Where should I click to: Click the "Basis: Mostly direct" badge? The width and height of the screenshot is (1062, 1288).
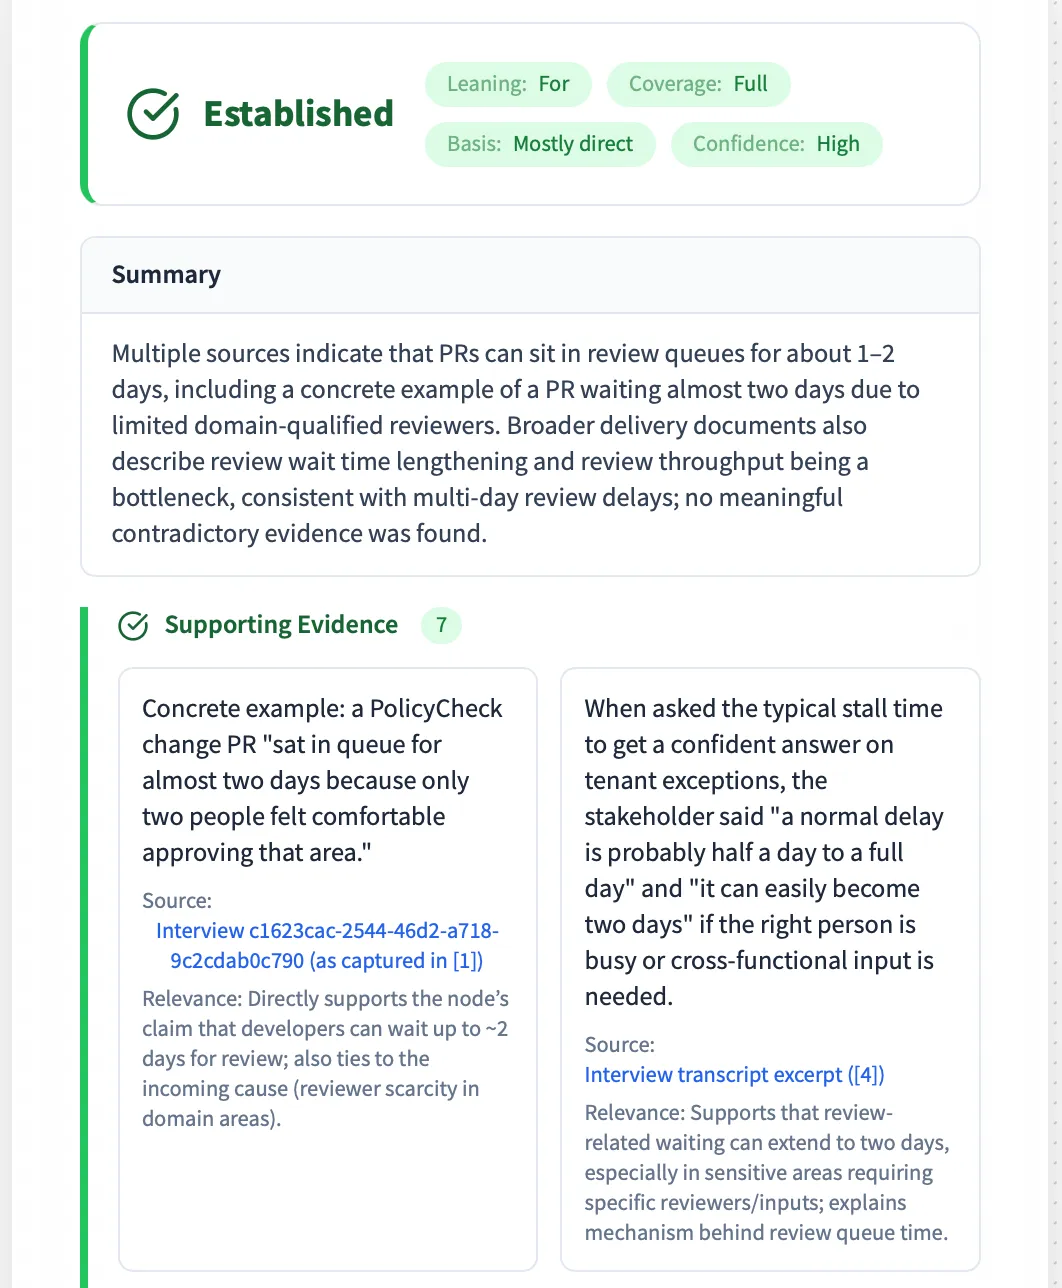[540, 144]
